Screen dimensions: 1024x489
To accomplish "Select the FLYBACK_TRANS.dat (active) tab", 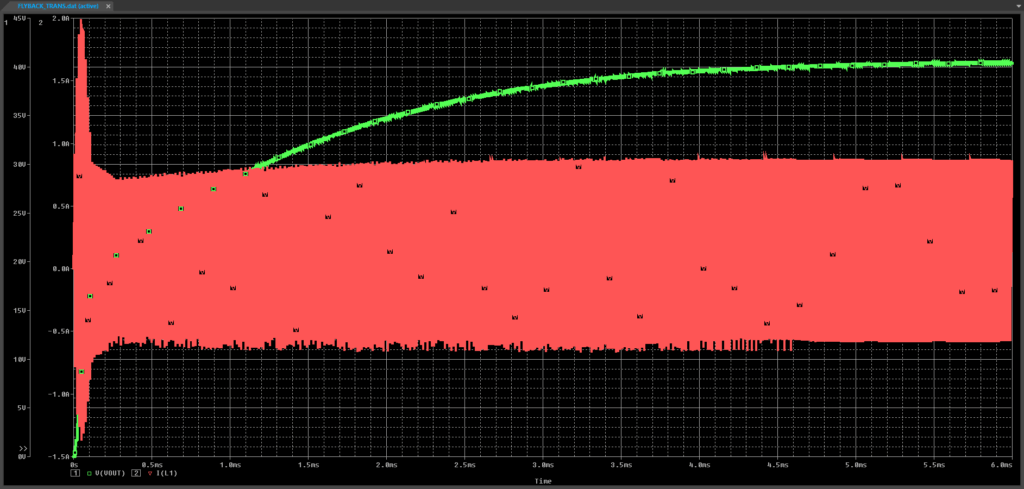I will 57,5.
